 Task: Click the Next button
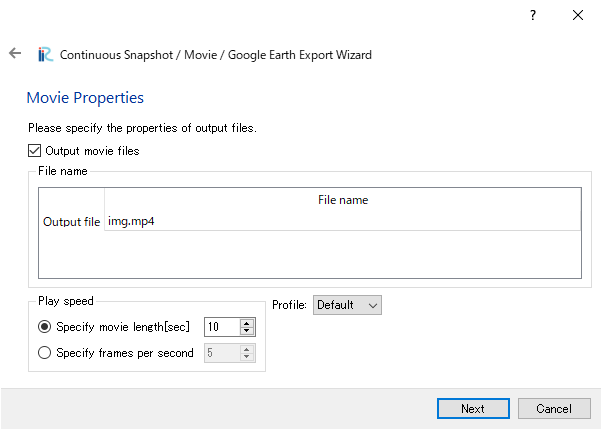pyautogui.click(x=473, y=408)
